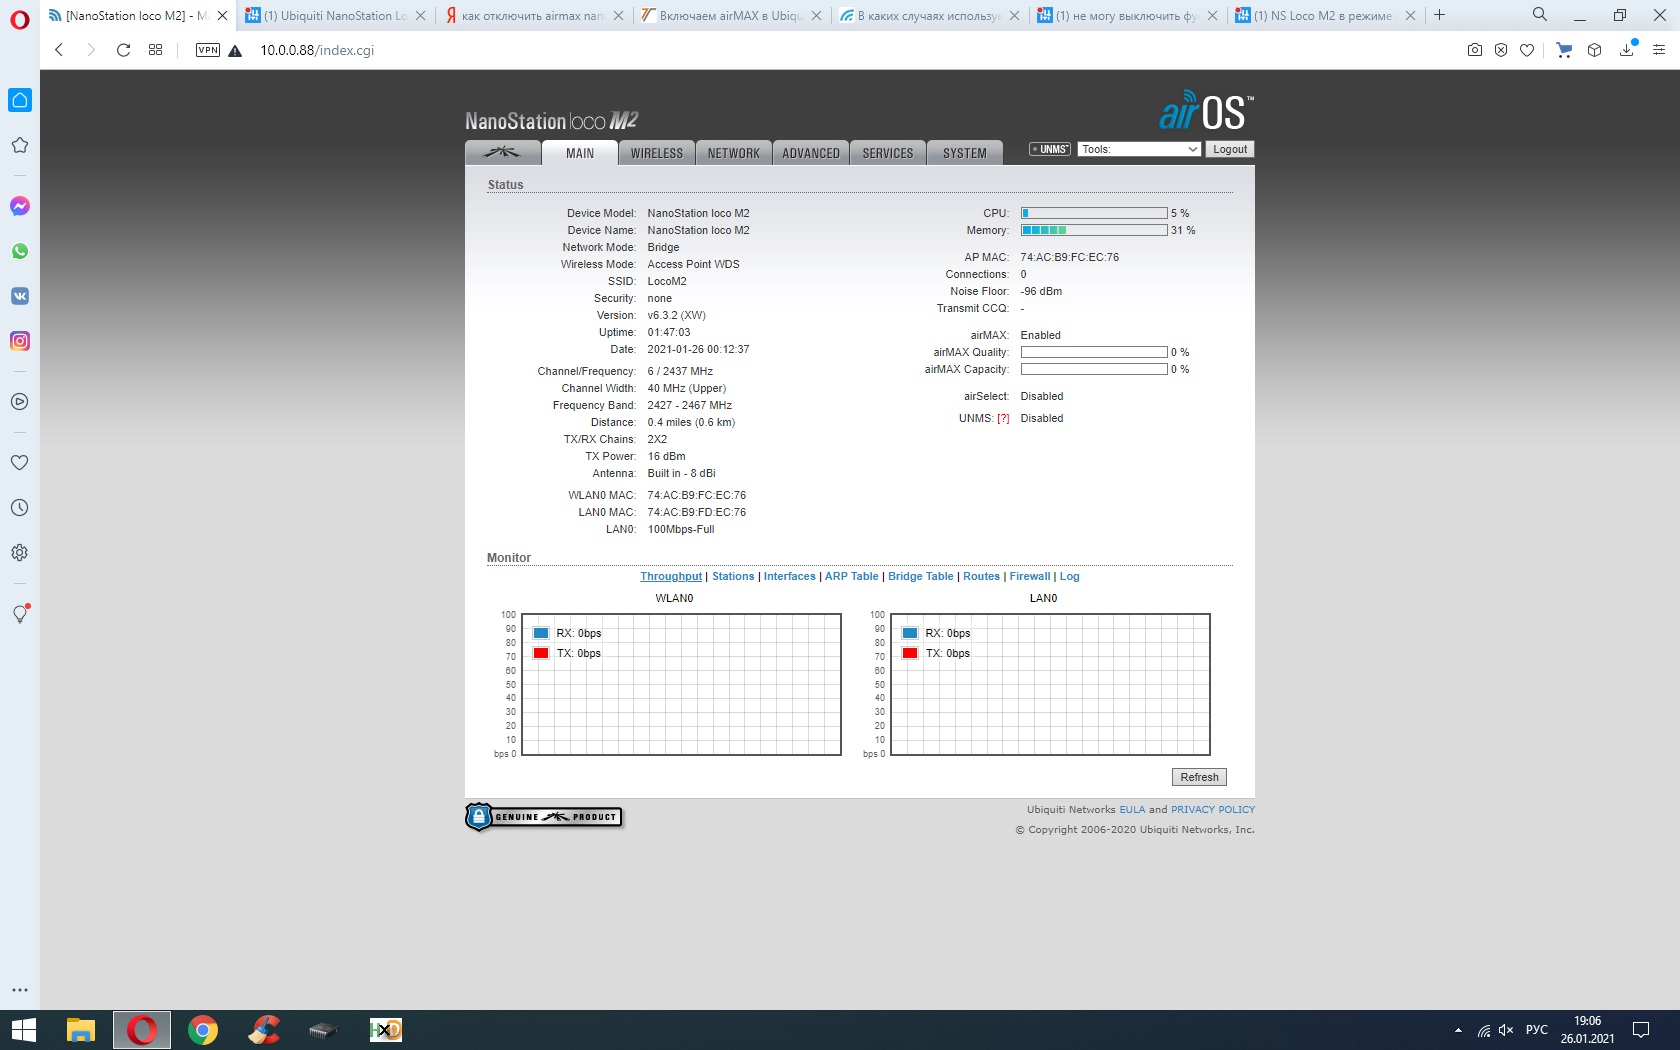Switch to the Yandex airmax search tab
This screenshot has width=1680, height=1050.
pos(535,15)
